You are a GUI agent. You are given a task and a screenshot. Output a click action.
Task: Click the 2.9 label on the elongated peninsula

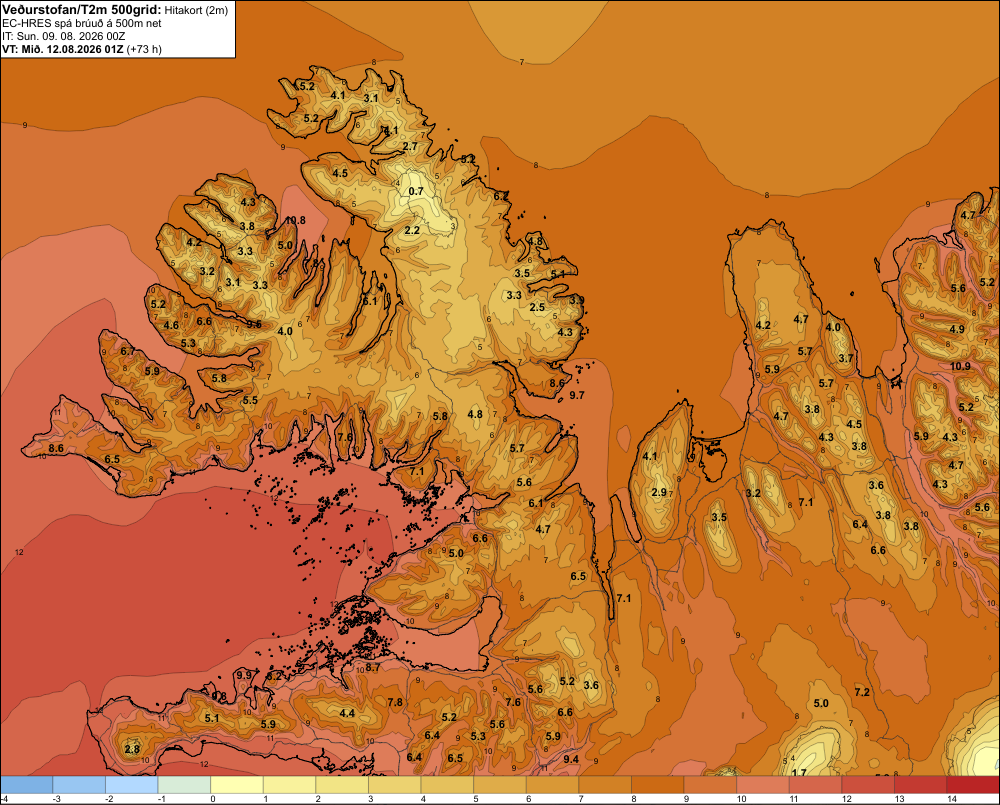coord(659,492)
